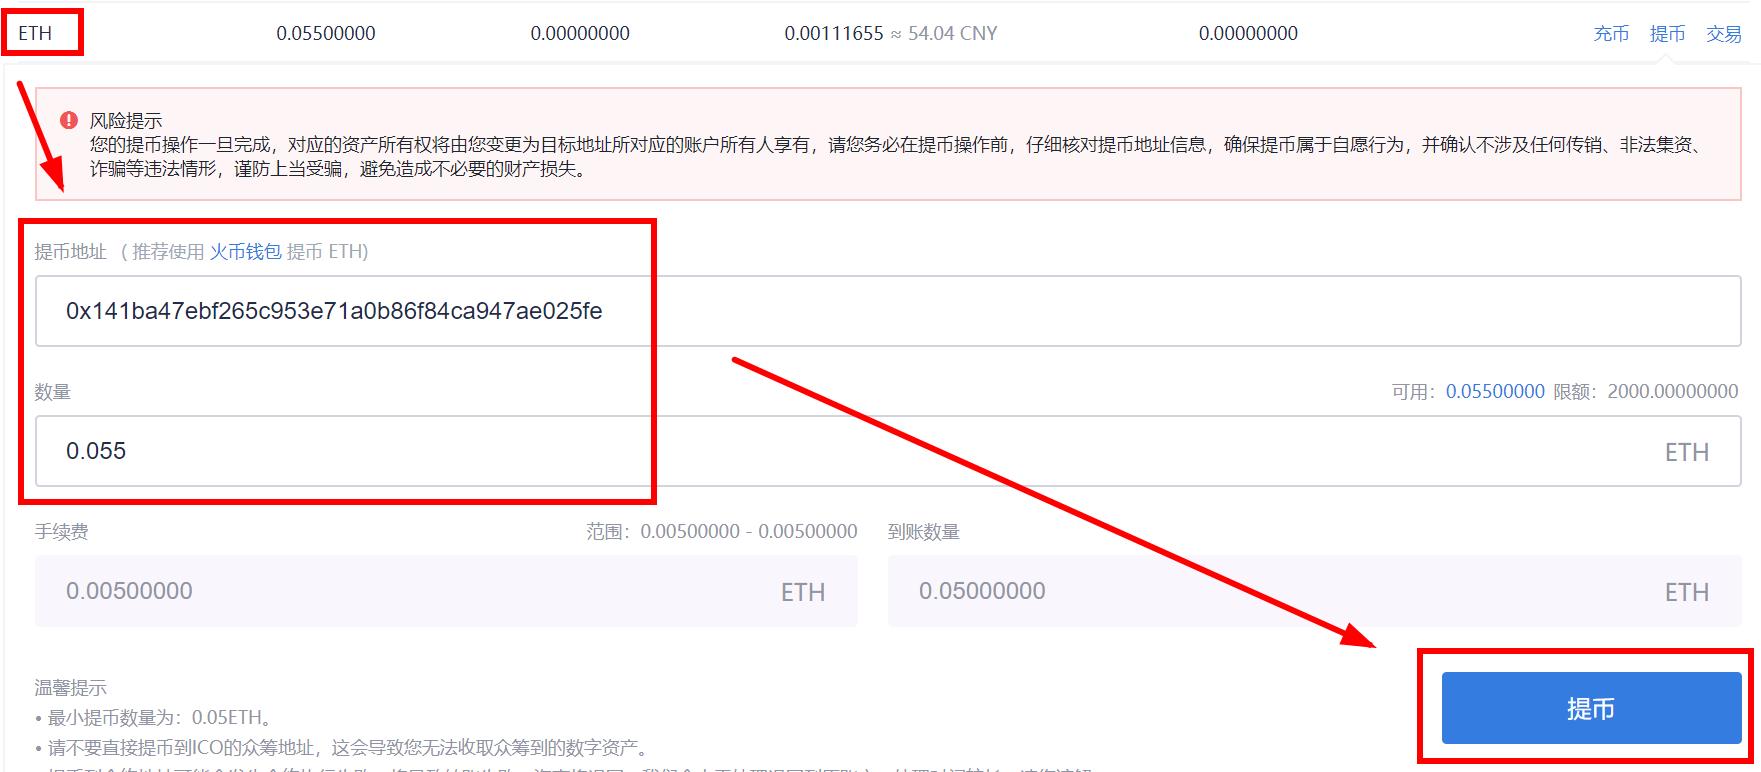
Task: Click the red risk warning exclamation icon
Action: [69, 120]
